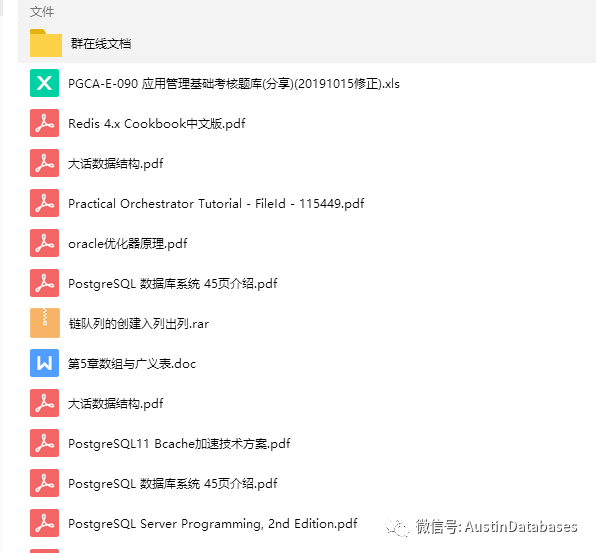Click the green Excel icon for PGCA-E-090 file
This screenshot has width=596, height=553.
click(x=44, y=83)
